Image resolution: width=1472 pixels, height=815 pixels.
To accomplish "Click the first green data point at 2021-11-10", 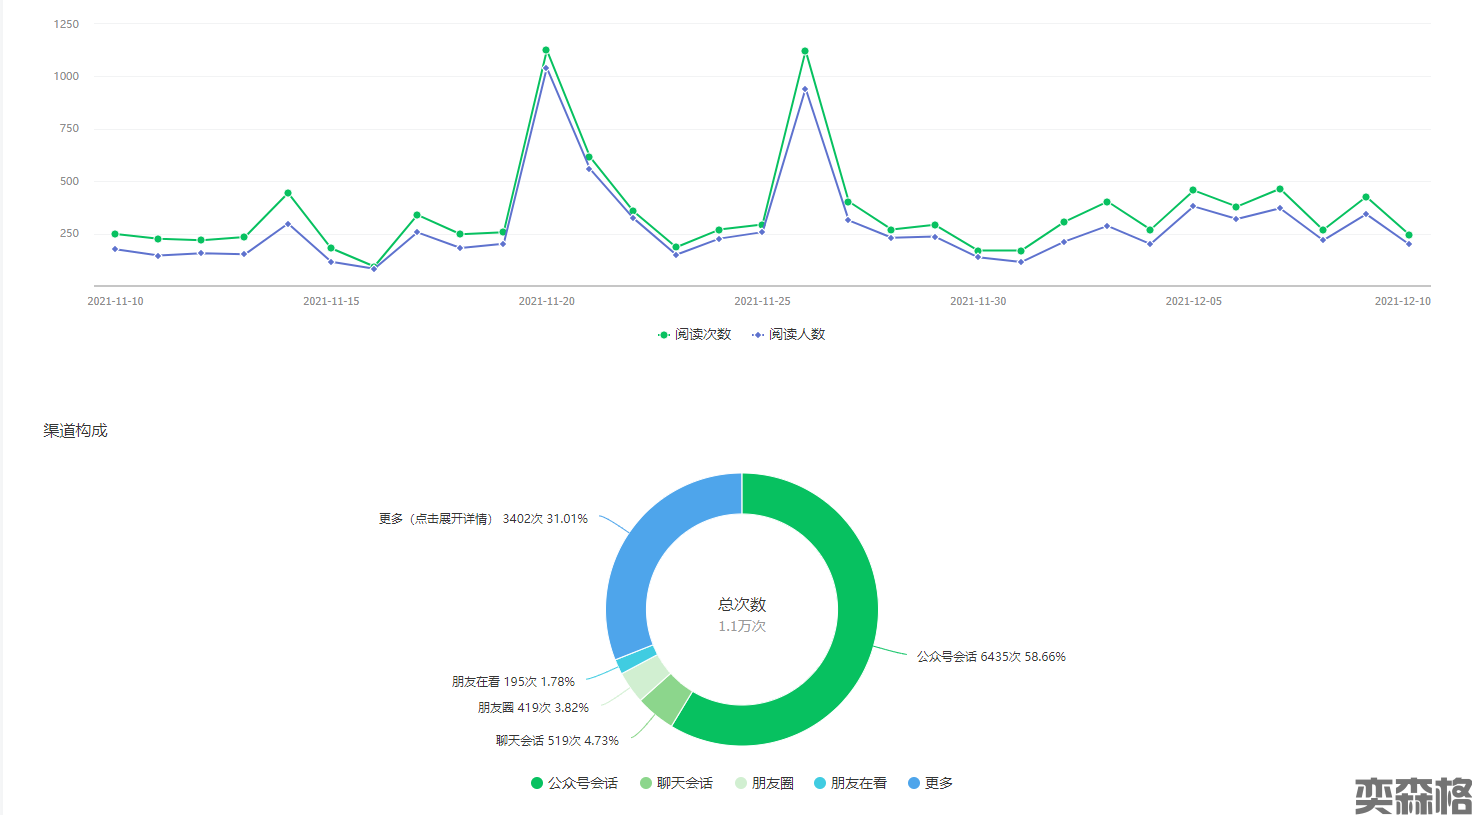I will pyautogui.click(x=115, y=234).
